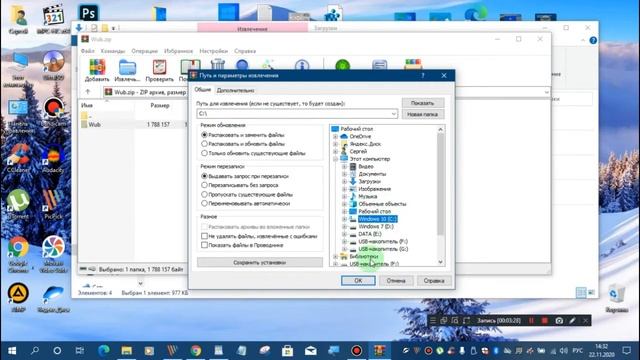640x360 pixels.
Task: Expand the Windows 7 (D:) drive node
Action: [x=344, y=227]
